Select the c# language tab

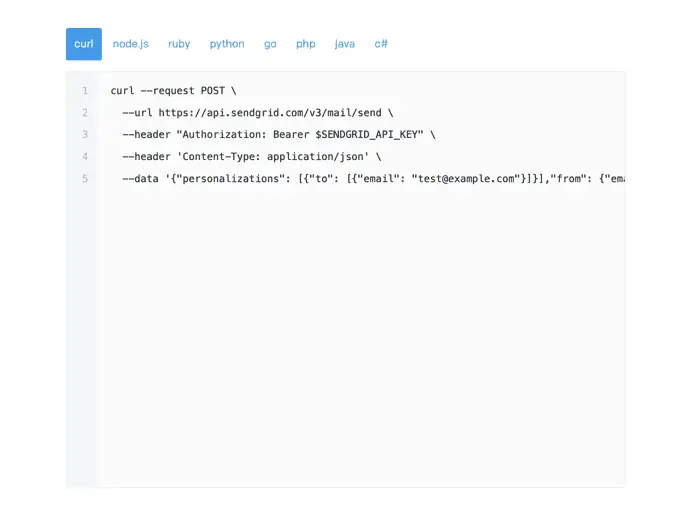tap(381, 44)
